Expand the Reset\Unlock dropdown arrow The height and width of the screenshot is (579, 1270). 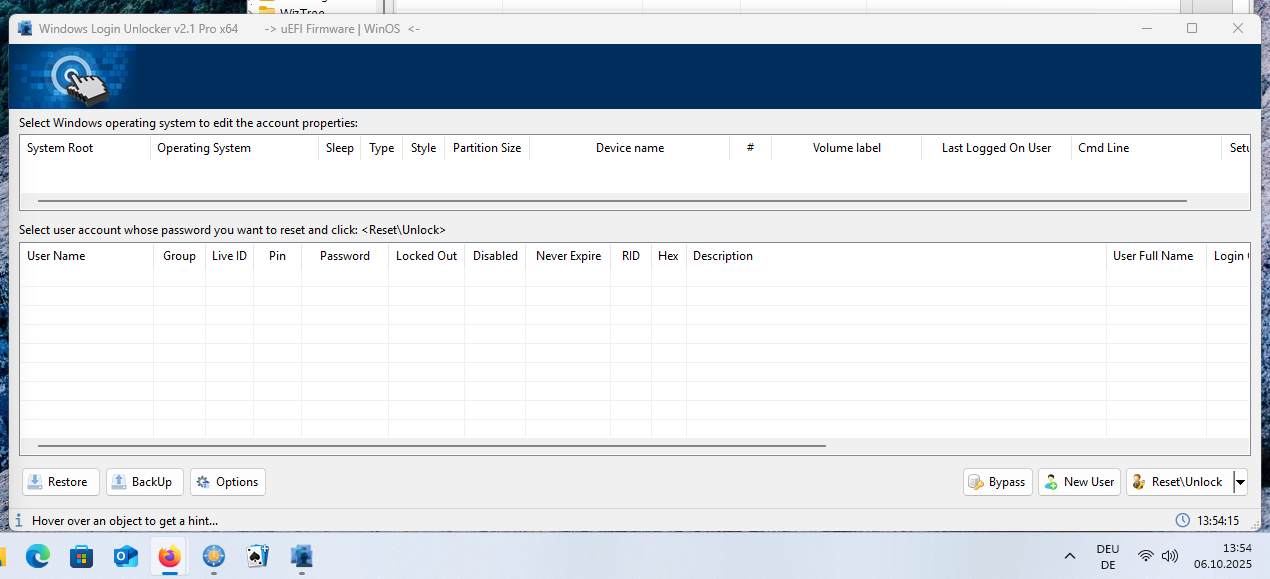point(1240,482)
